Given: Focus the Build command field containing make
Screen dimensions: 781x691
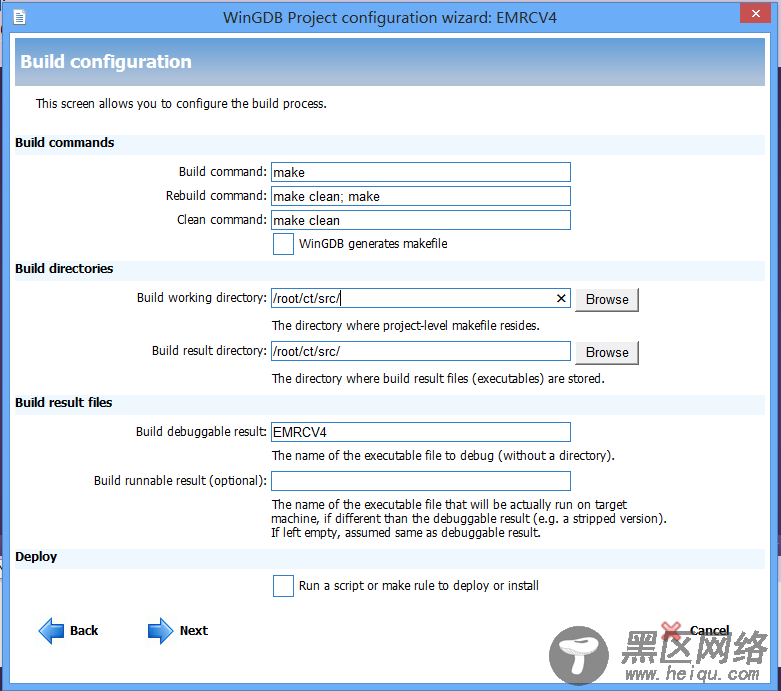Looking at the screenshot, I should (421, 172).
